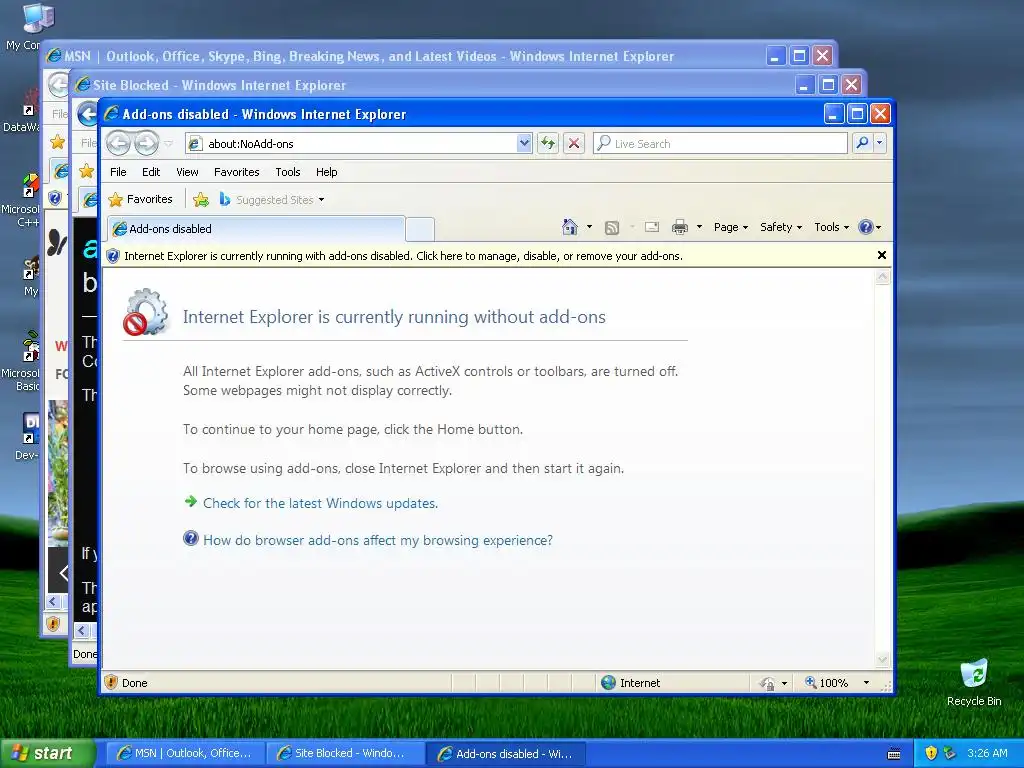Click the on-screen keyboard taskbar icon
Image resolution: width=1024 pixels, height=768 pixels.
[894, 754]
